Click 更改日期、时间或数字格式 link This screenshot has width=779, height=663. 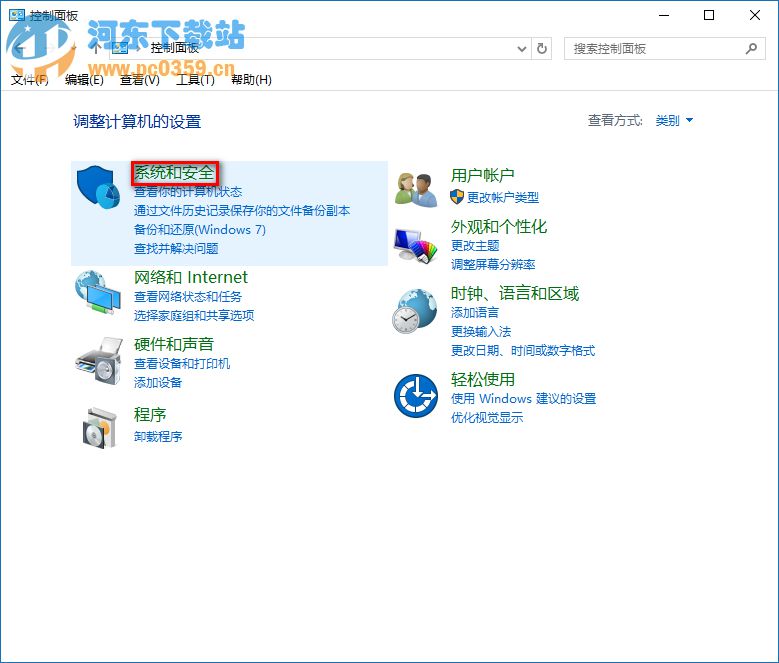(523, 351)
